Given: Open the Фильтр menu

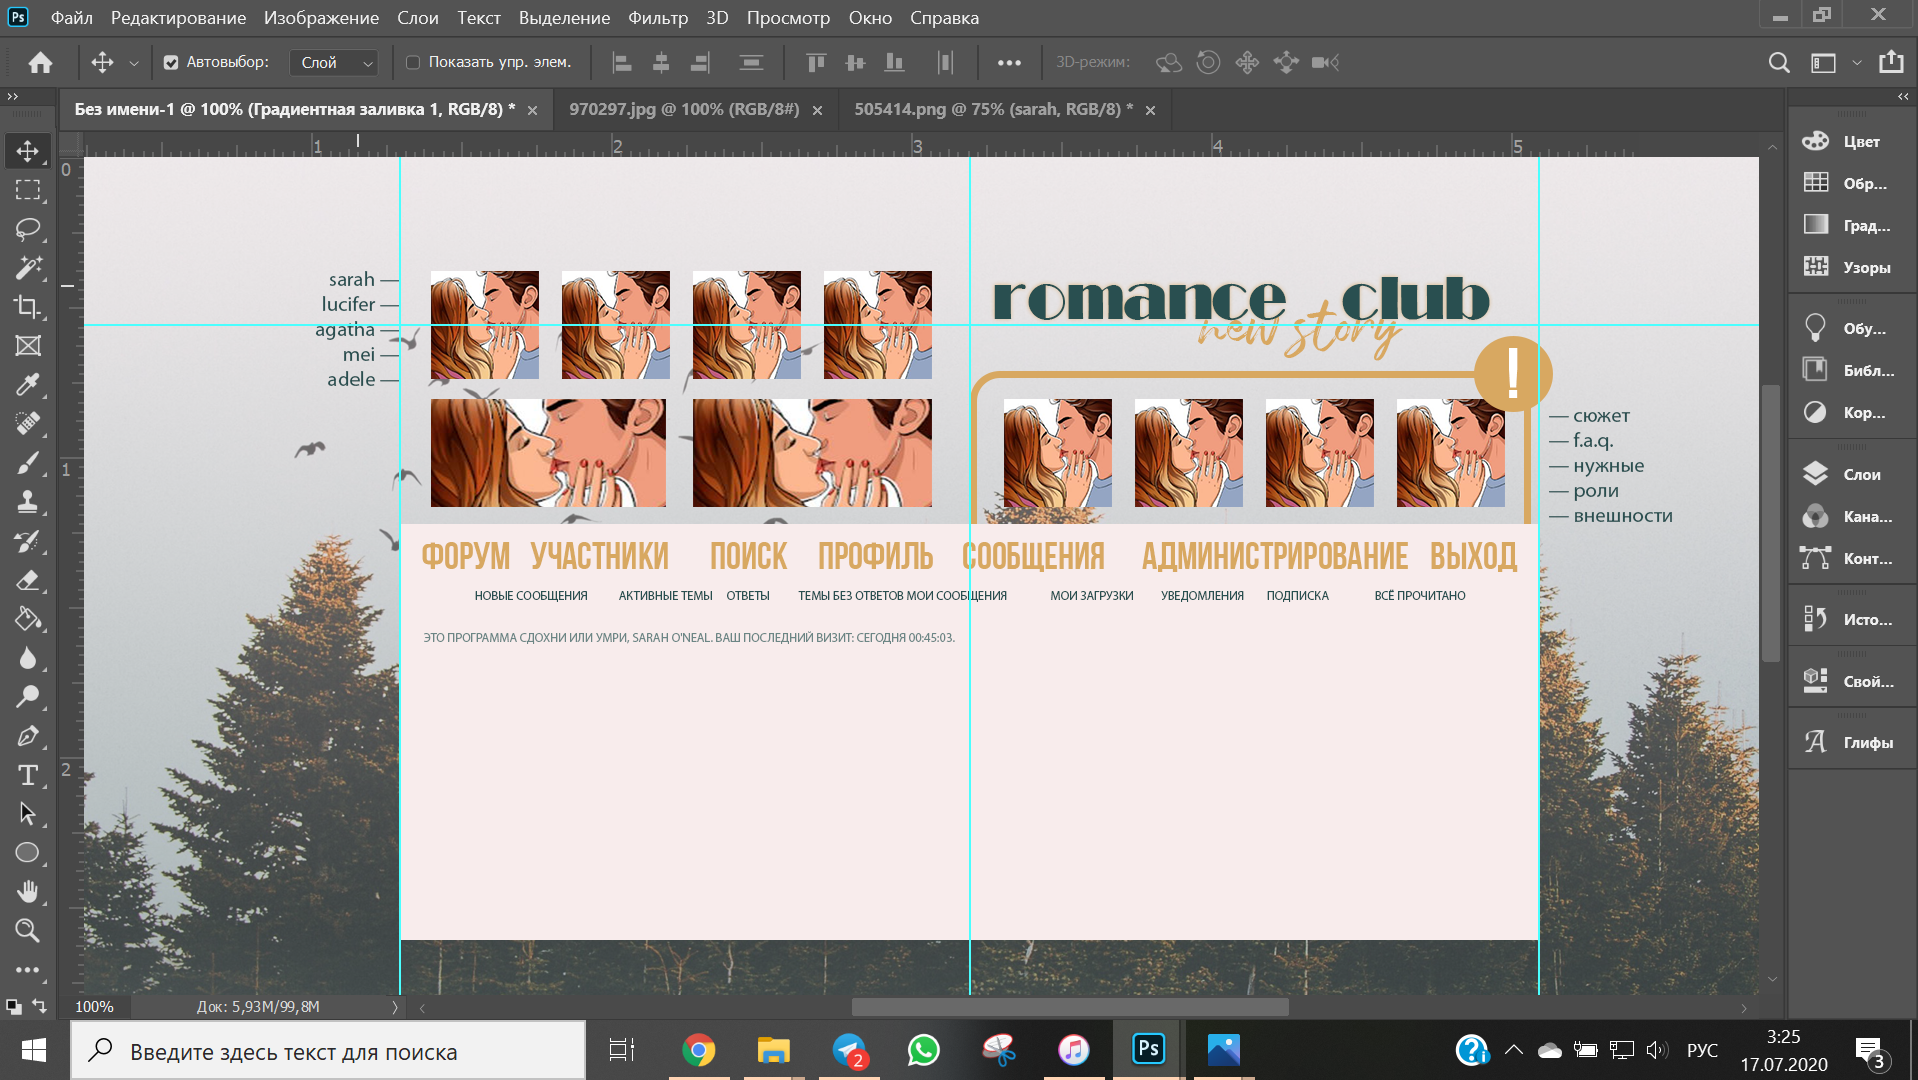Looking at the screenshot, I should (x=657, y=18).
